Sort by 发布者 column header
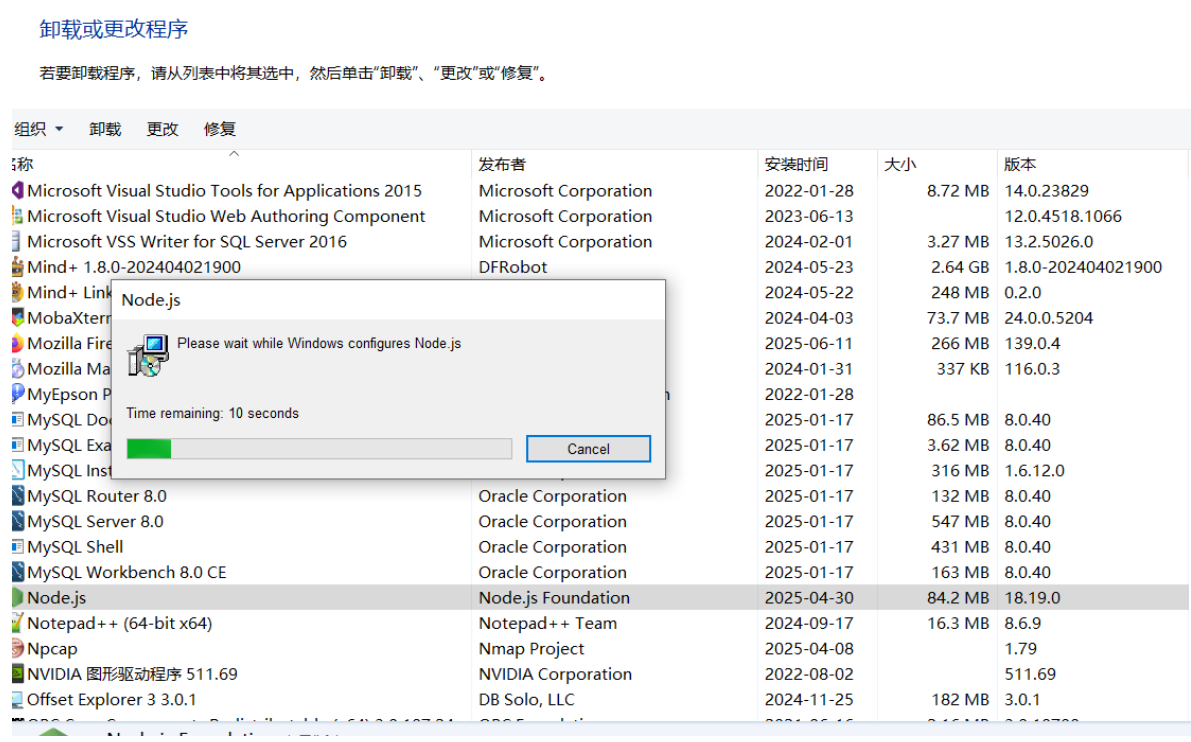Image resolution: width=1191 pixels, height=742 pixels. 502,164
